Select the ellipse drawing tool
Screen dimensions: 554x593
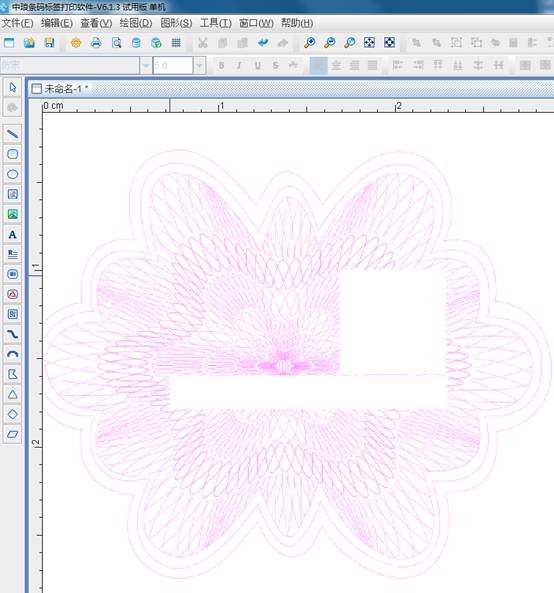(12, 174)
